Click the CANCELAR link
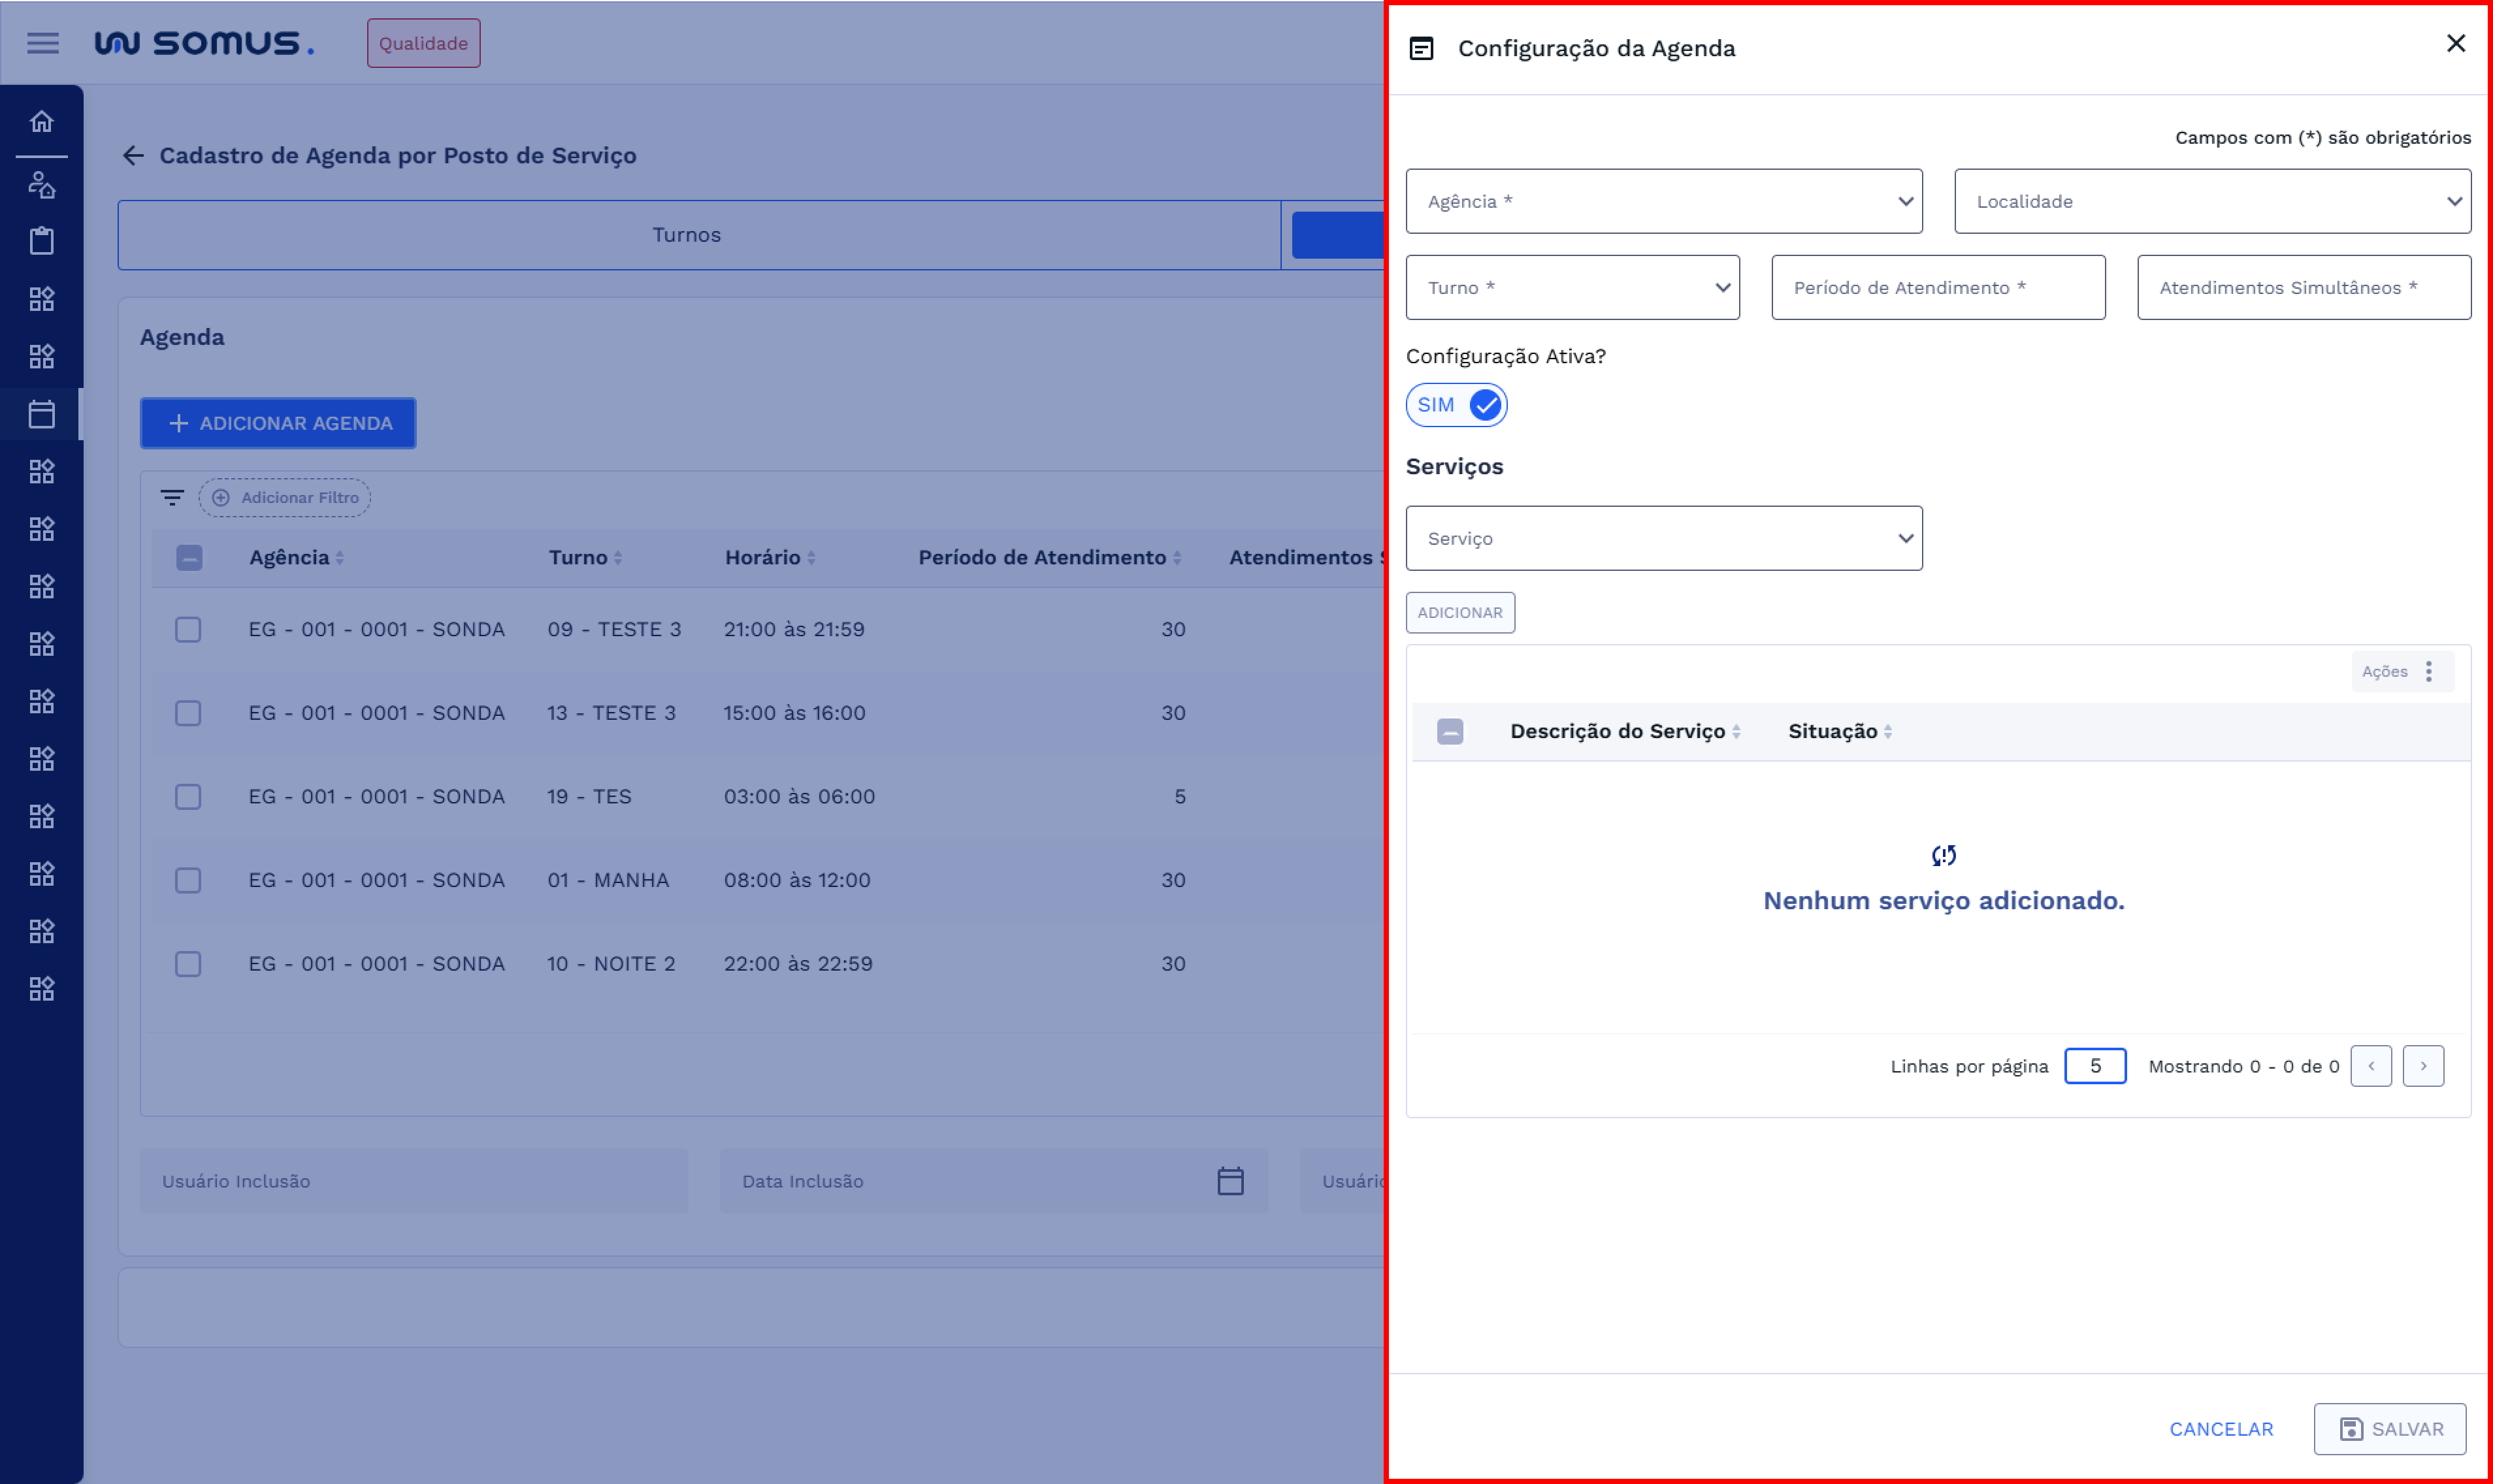The height and width of the screenshot is (1484, 2493). (2220, 1429)
